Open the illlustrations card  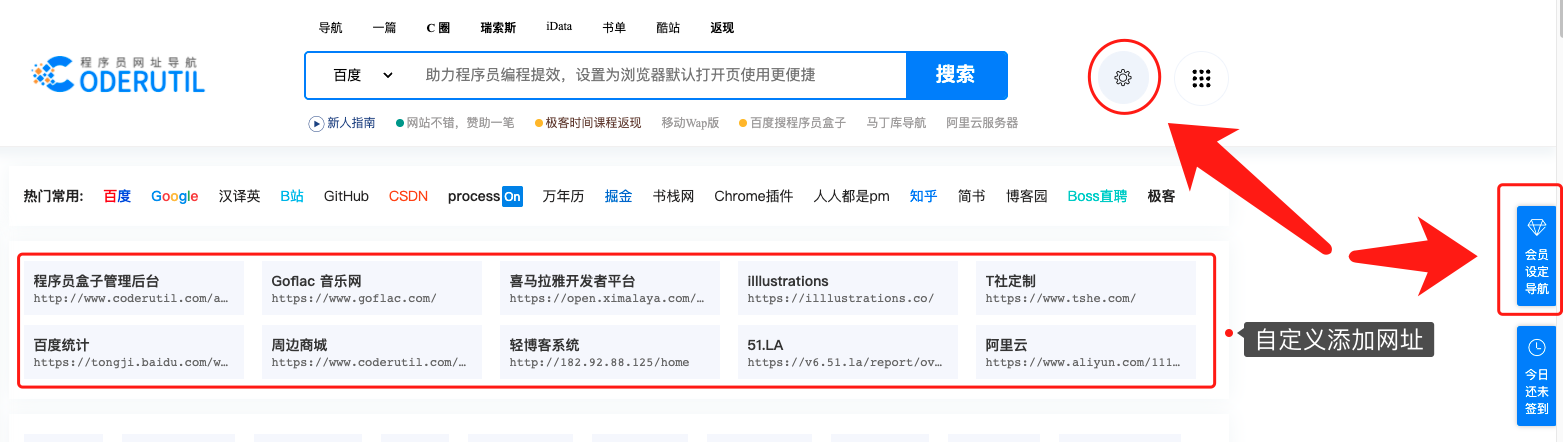click(848, 289)
